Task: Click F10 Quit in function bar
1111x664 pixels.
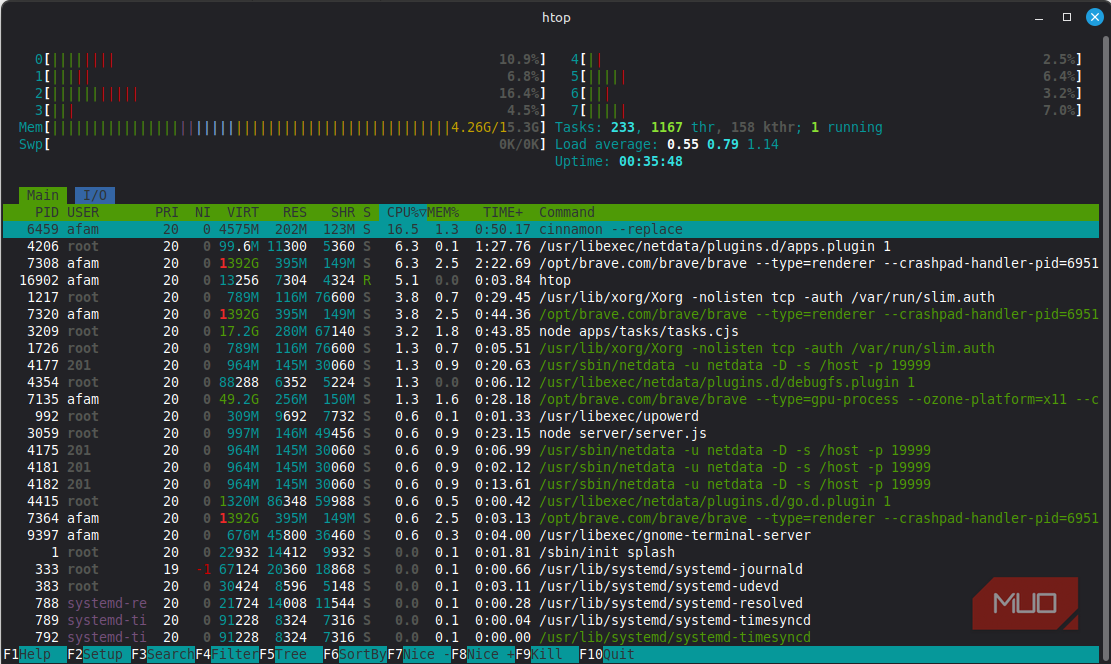Action: point(607,654)
